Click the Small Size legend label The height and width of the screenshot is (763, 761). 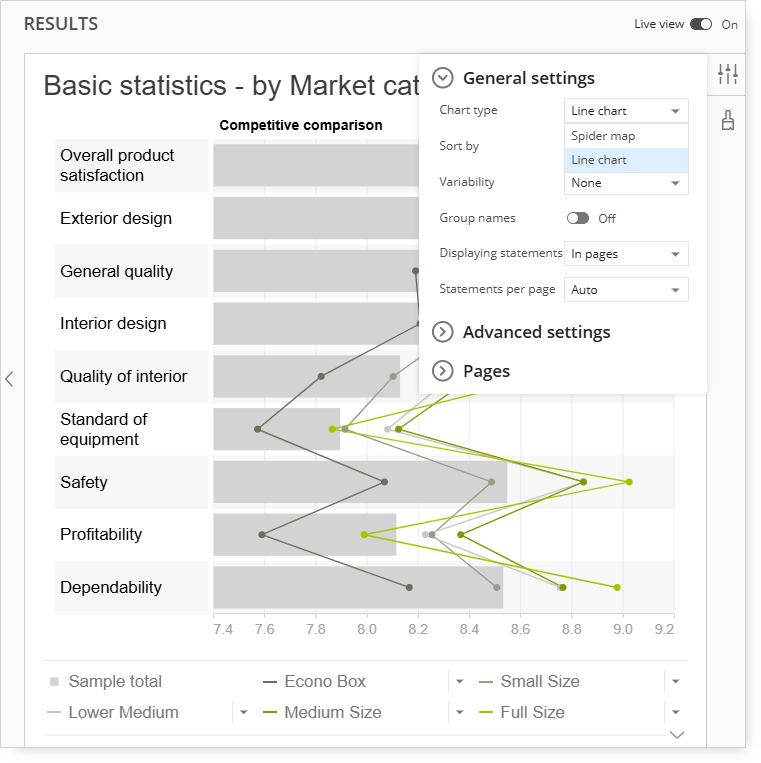(x=540, y=681)
